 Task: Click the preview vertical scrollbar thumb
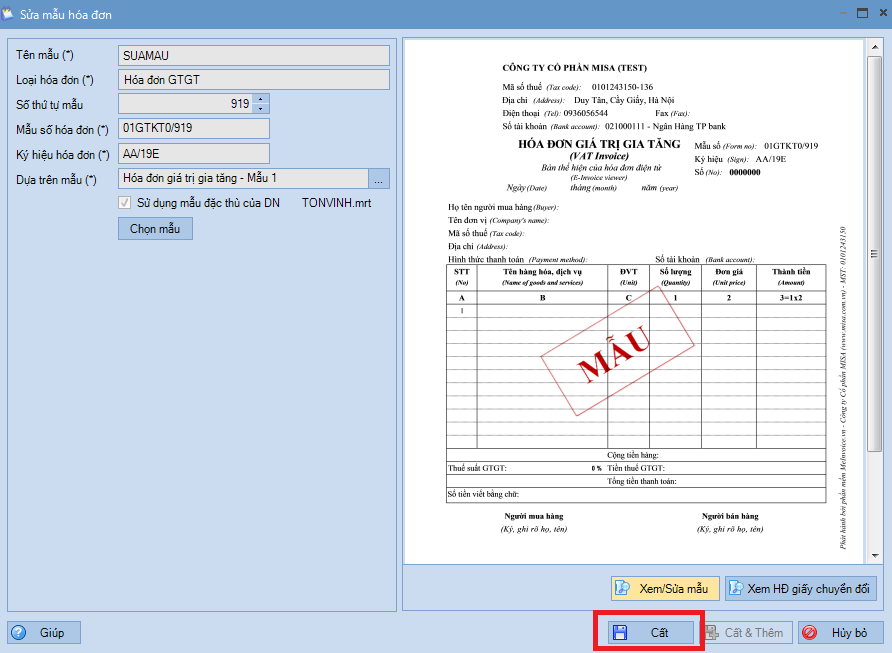874,254
